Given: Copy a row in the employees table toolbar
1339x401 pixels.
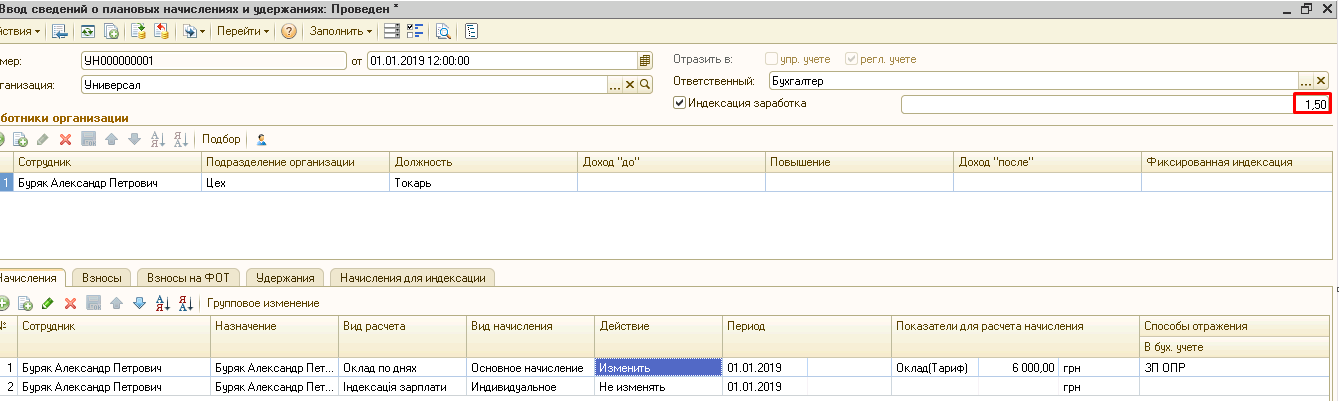Looking at the screenshot, I should 20,139.
